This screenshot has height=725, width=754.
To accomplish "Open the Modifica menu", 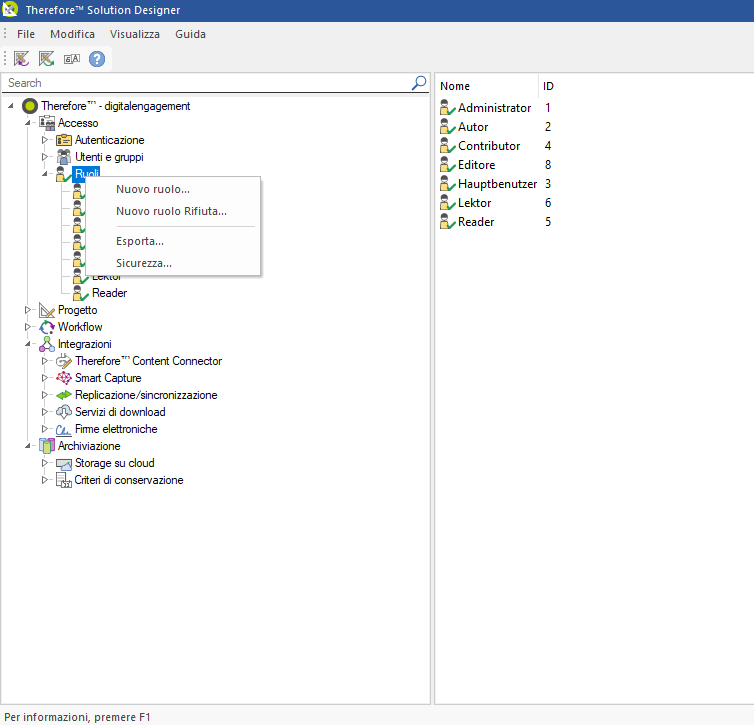I will [x=72, y=34].
